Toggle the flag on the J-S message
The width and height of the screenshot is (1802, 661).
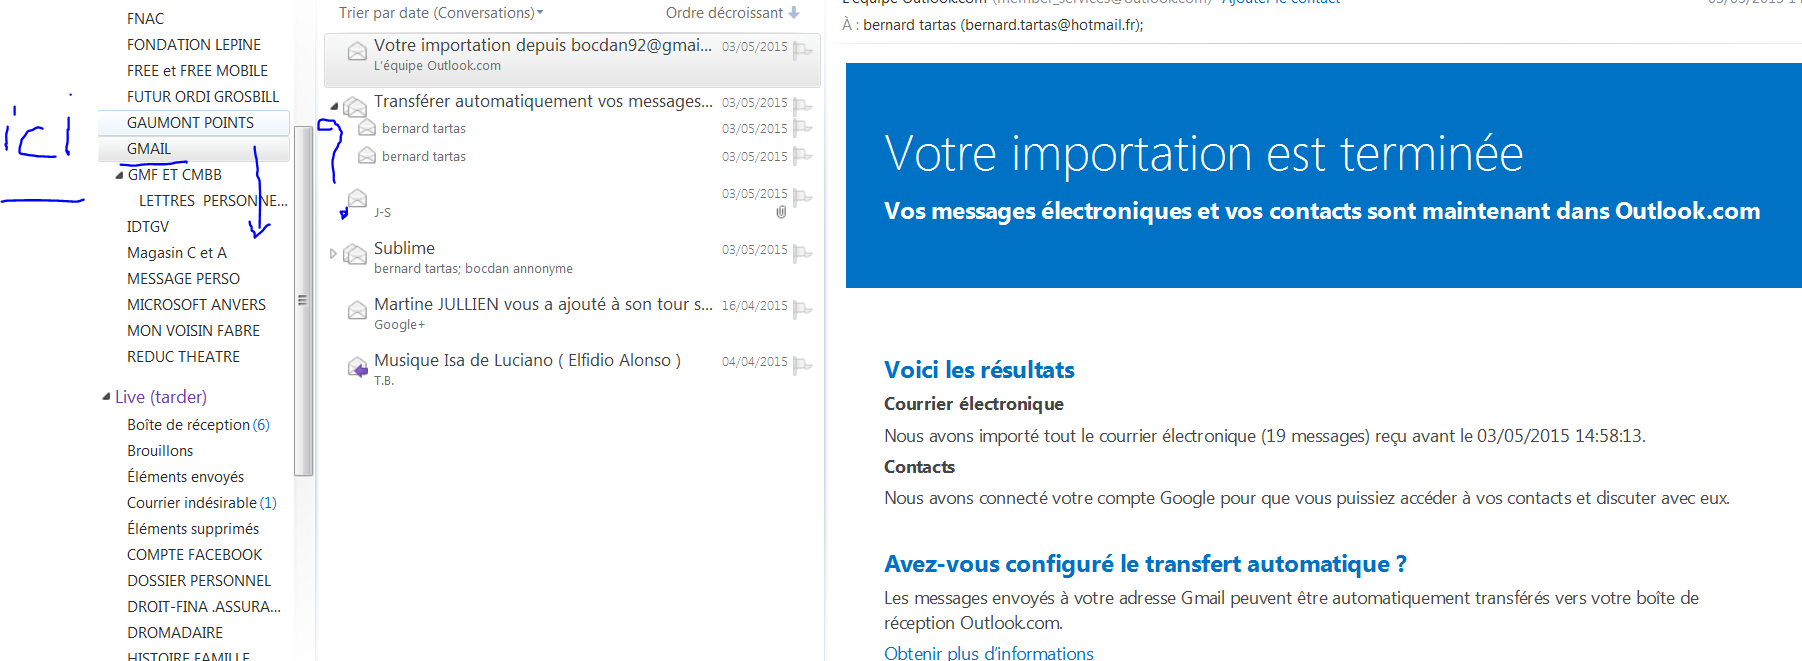click(x=802, y=197)
